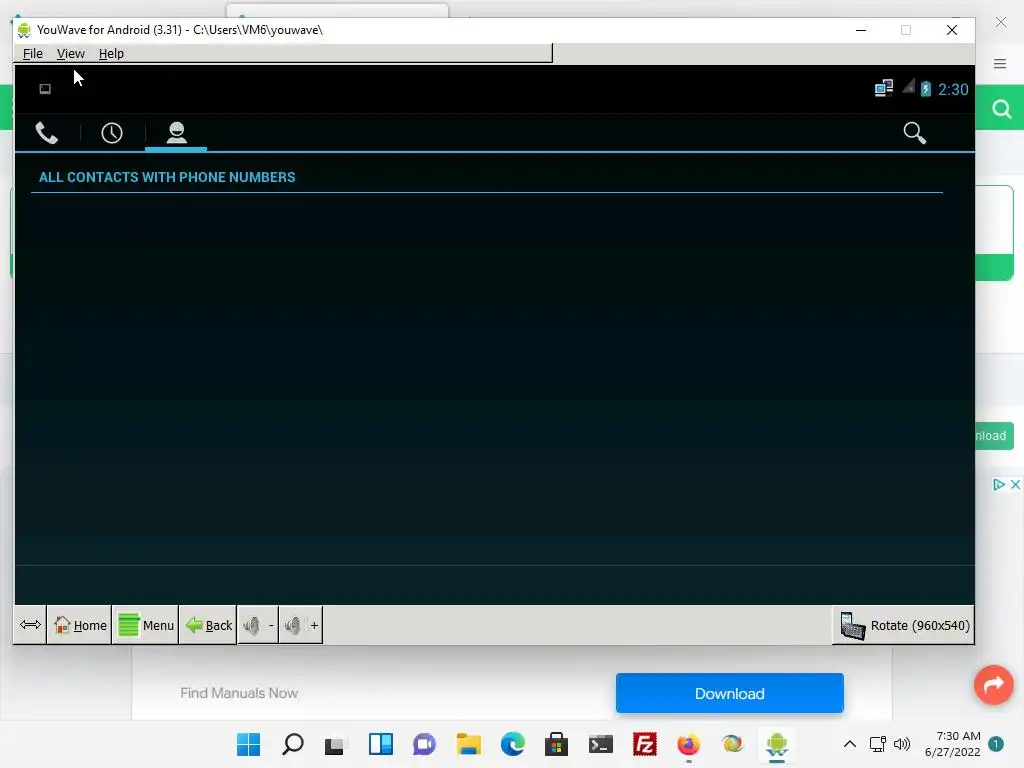Open the notification badge in system tray
The image size is (1024, 768).
(996, 744)
